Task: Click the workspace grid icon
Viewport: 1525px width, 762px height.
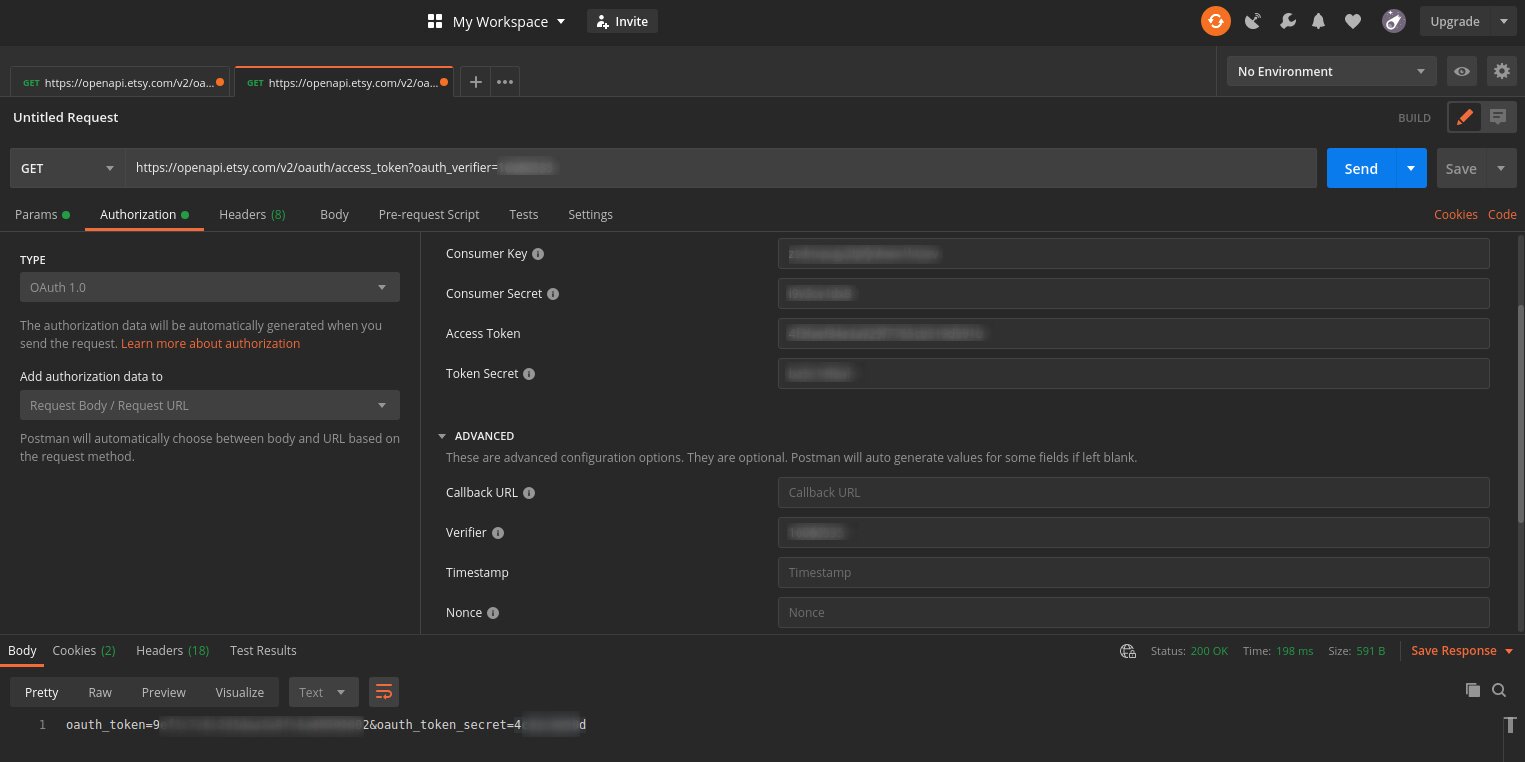Action: tap(435, 21)
